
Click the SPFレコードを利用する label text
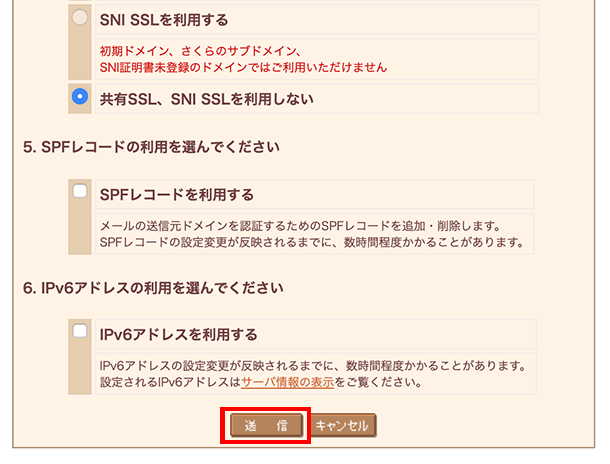click(177, 194)
